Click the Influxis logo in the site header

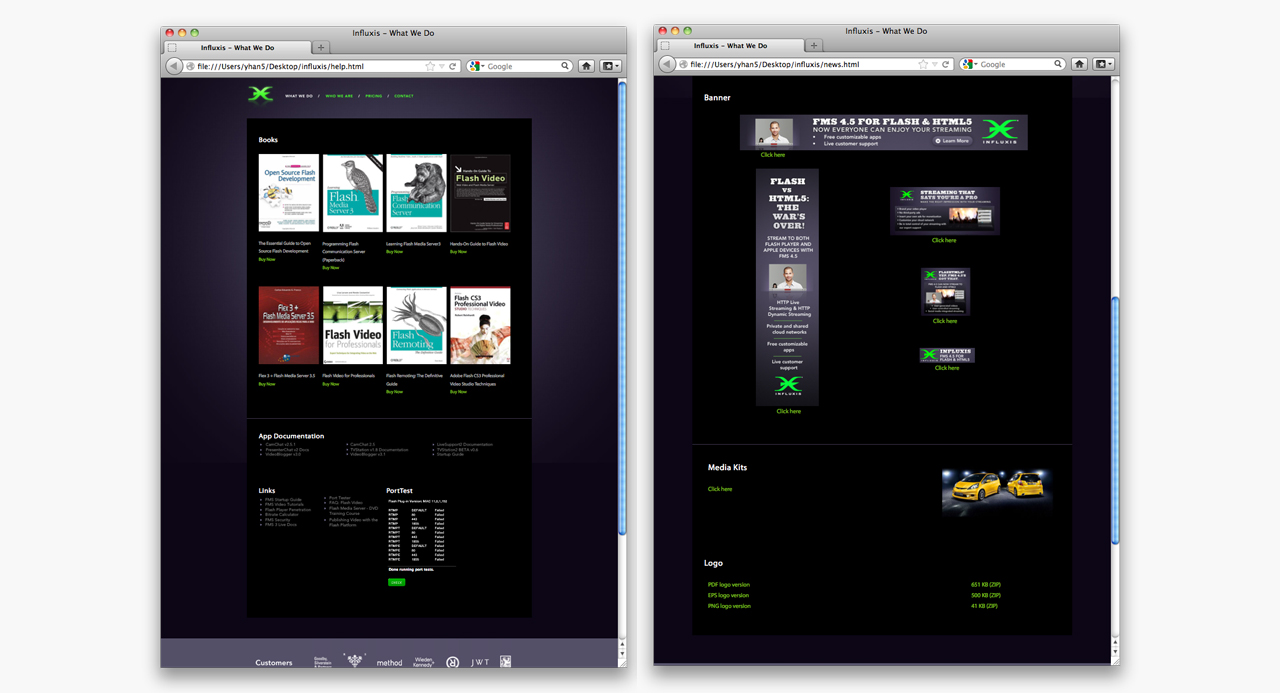coord(260,94)
